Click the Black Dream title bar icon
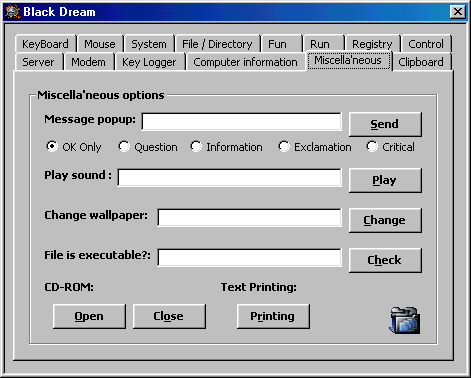This screenshot has height=378, width=471. pyautogui.click(x=13, y=12)
